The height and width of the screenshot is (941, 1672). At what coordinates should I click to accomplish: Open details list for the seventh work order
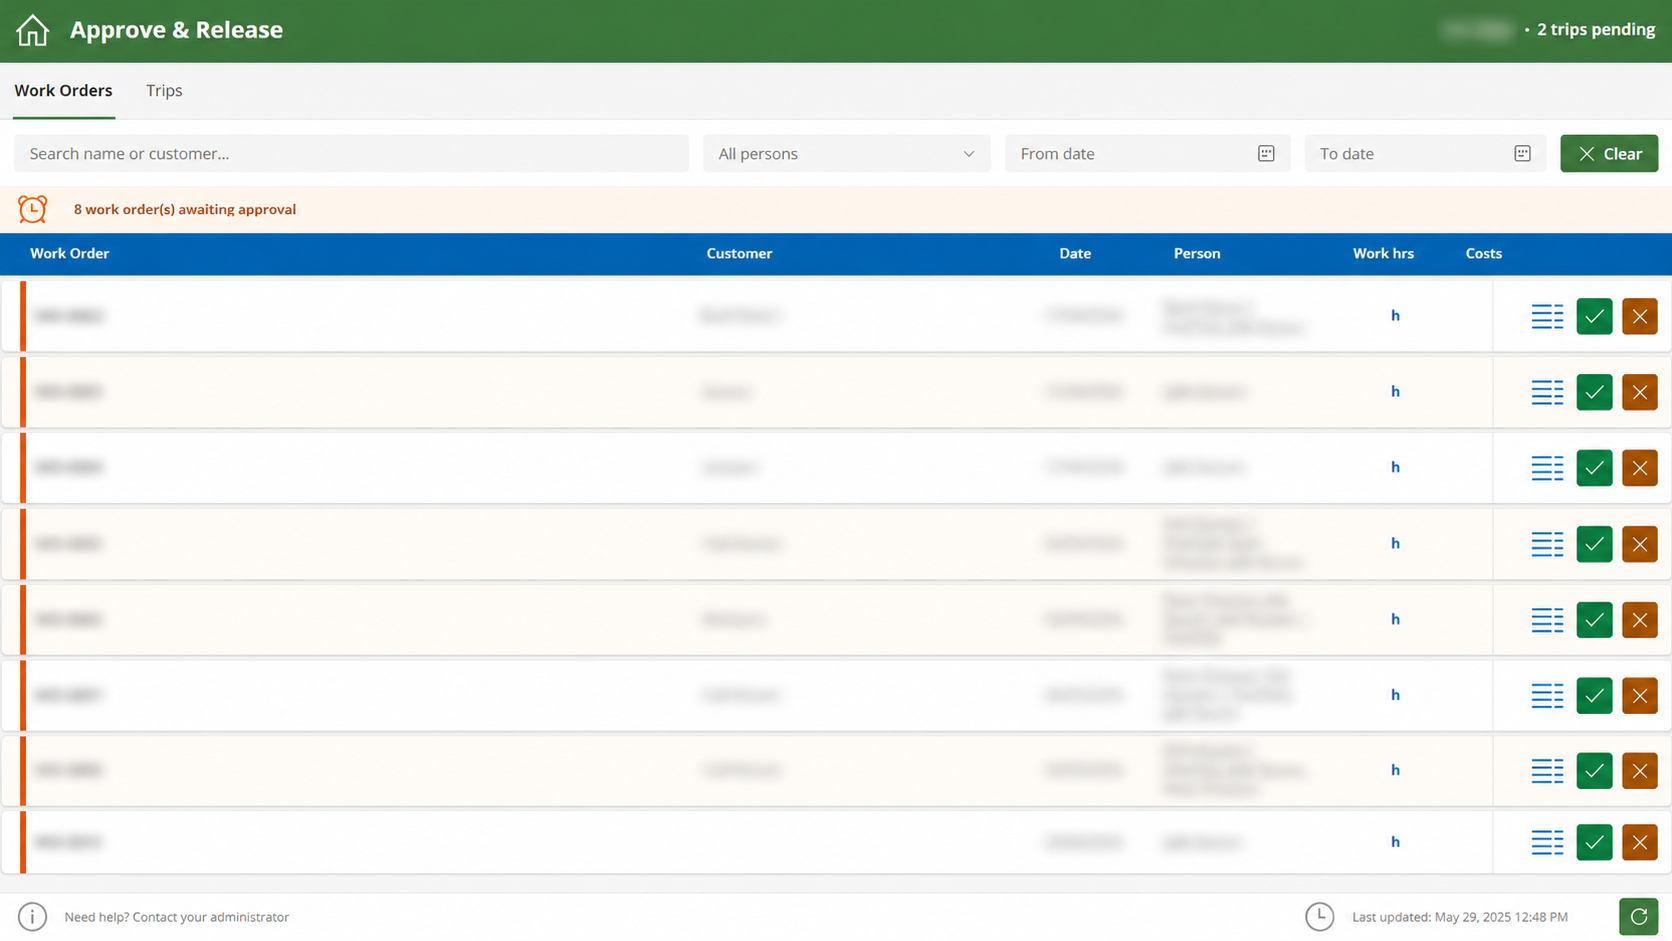[1547, 771]
